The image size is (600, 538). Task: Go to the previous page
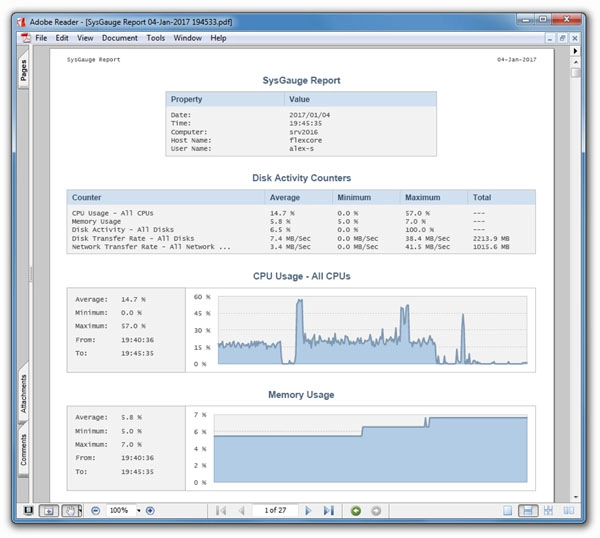point(241,510)
